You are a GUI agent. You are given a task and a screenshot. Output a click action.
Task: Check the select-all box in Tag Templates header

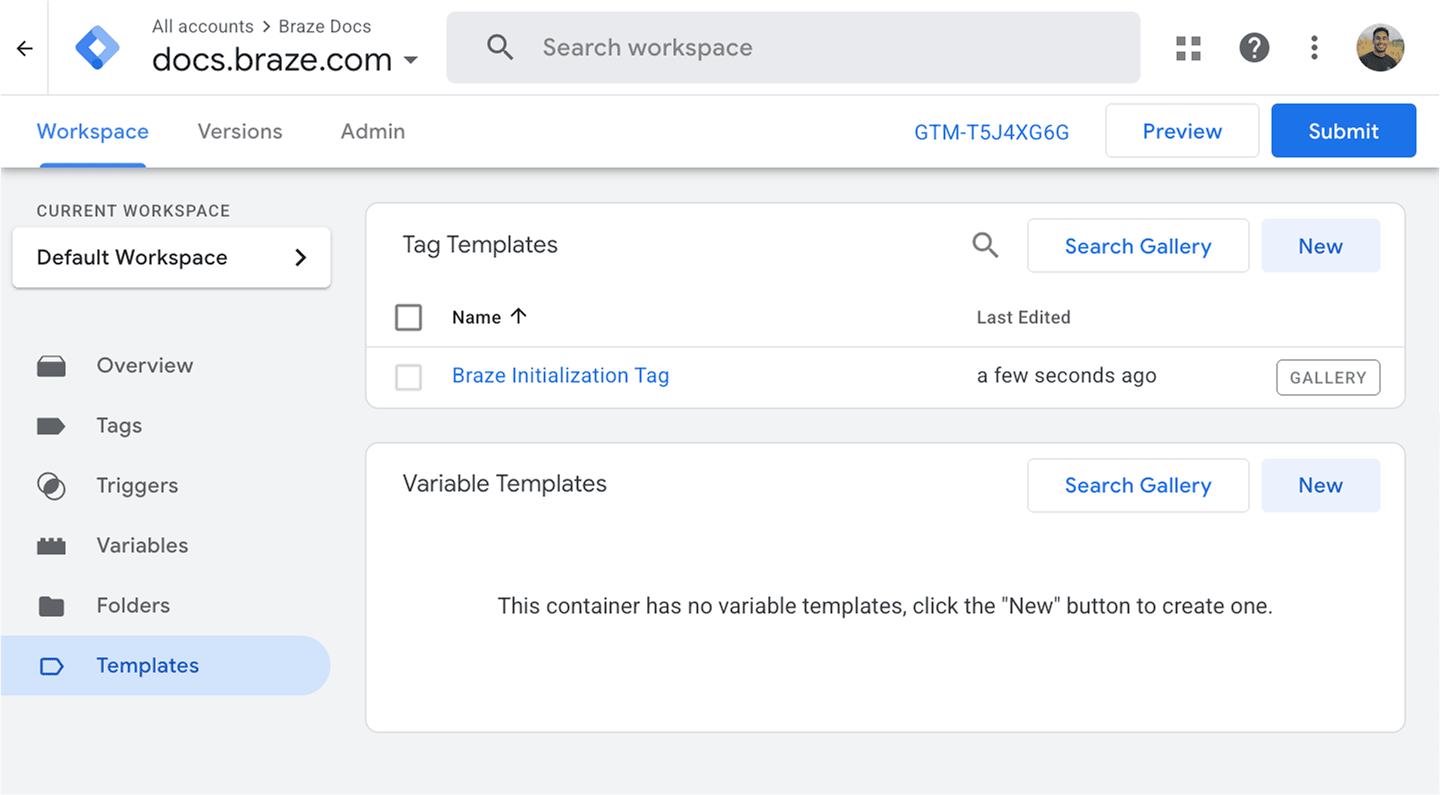[x=409, y=317]
